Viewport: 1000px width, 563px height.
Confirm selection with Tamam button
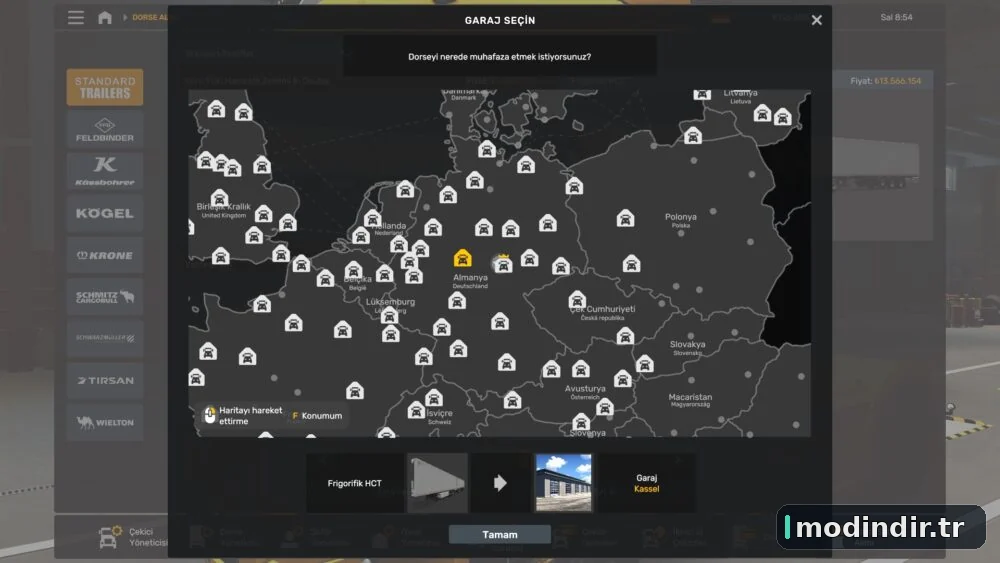point(500,534)
